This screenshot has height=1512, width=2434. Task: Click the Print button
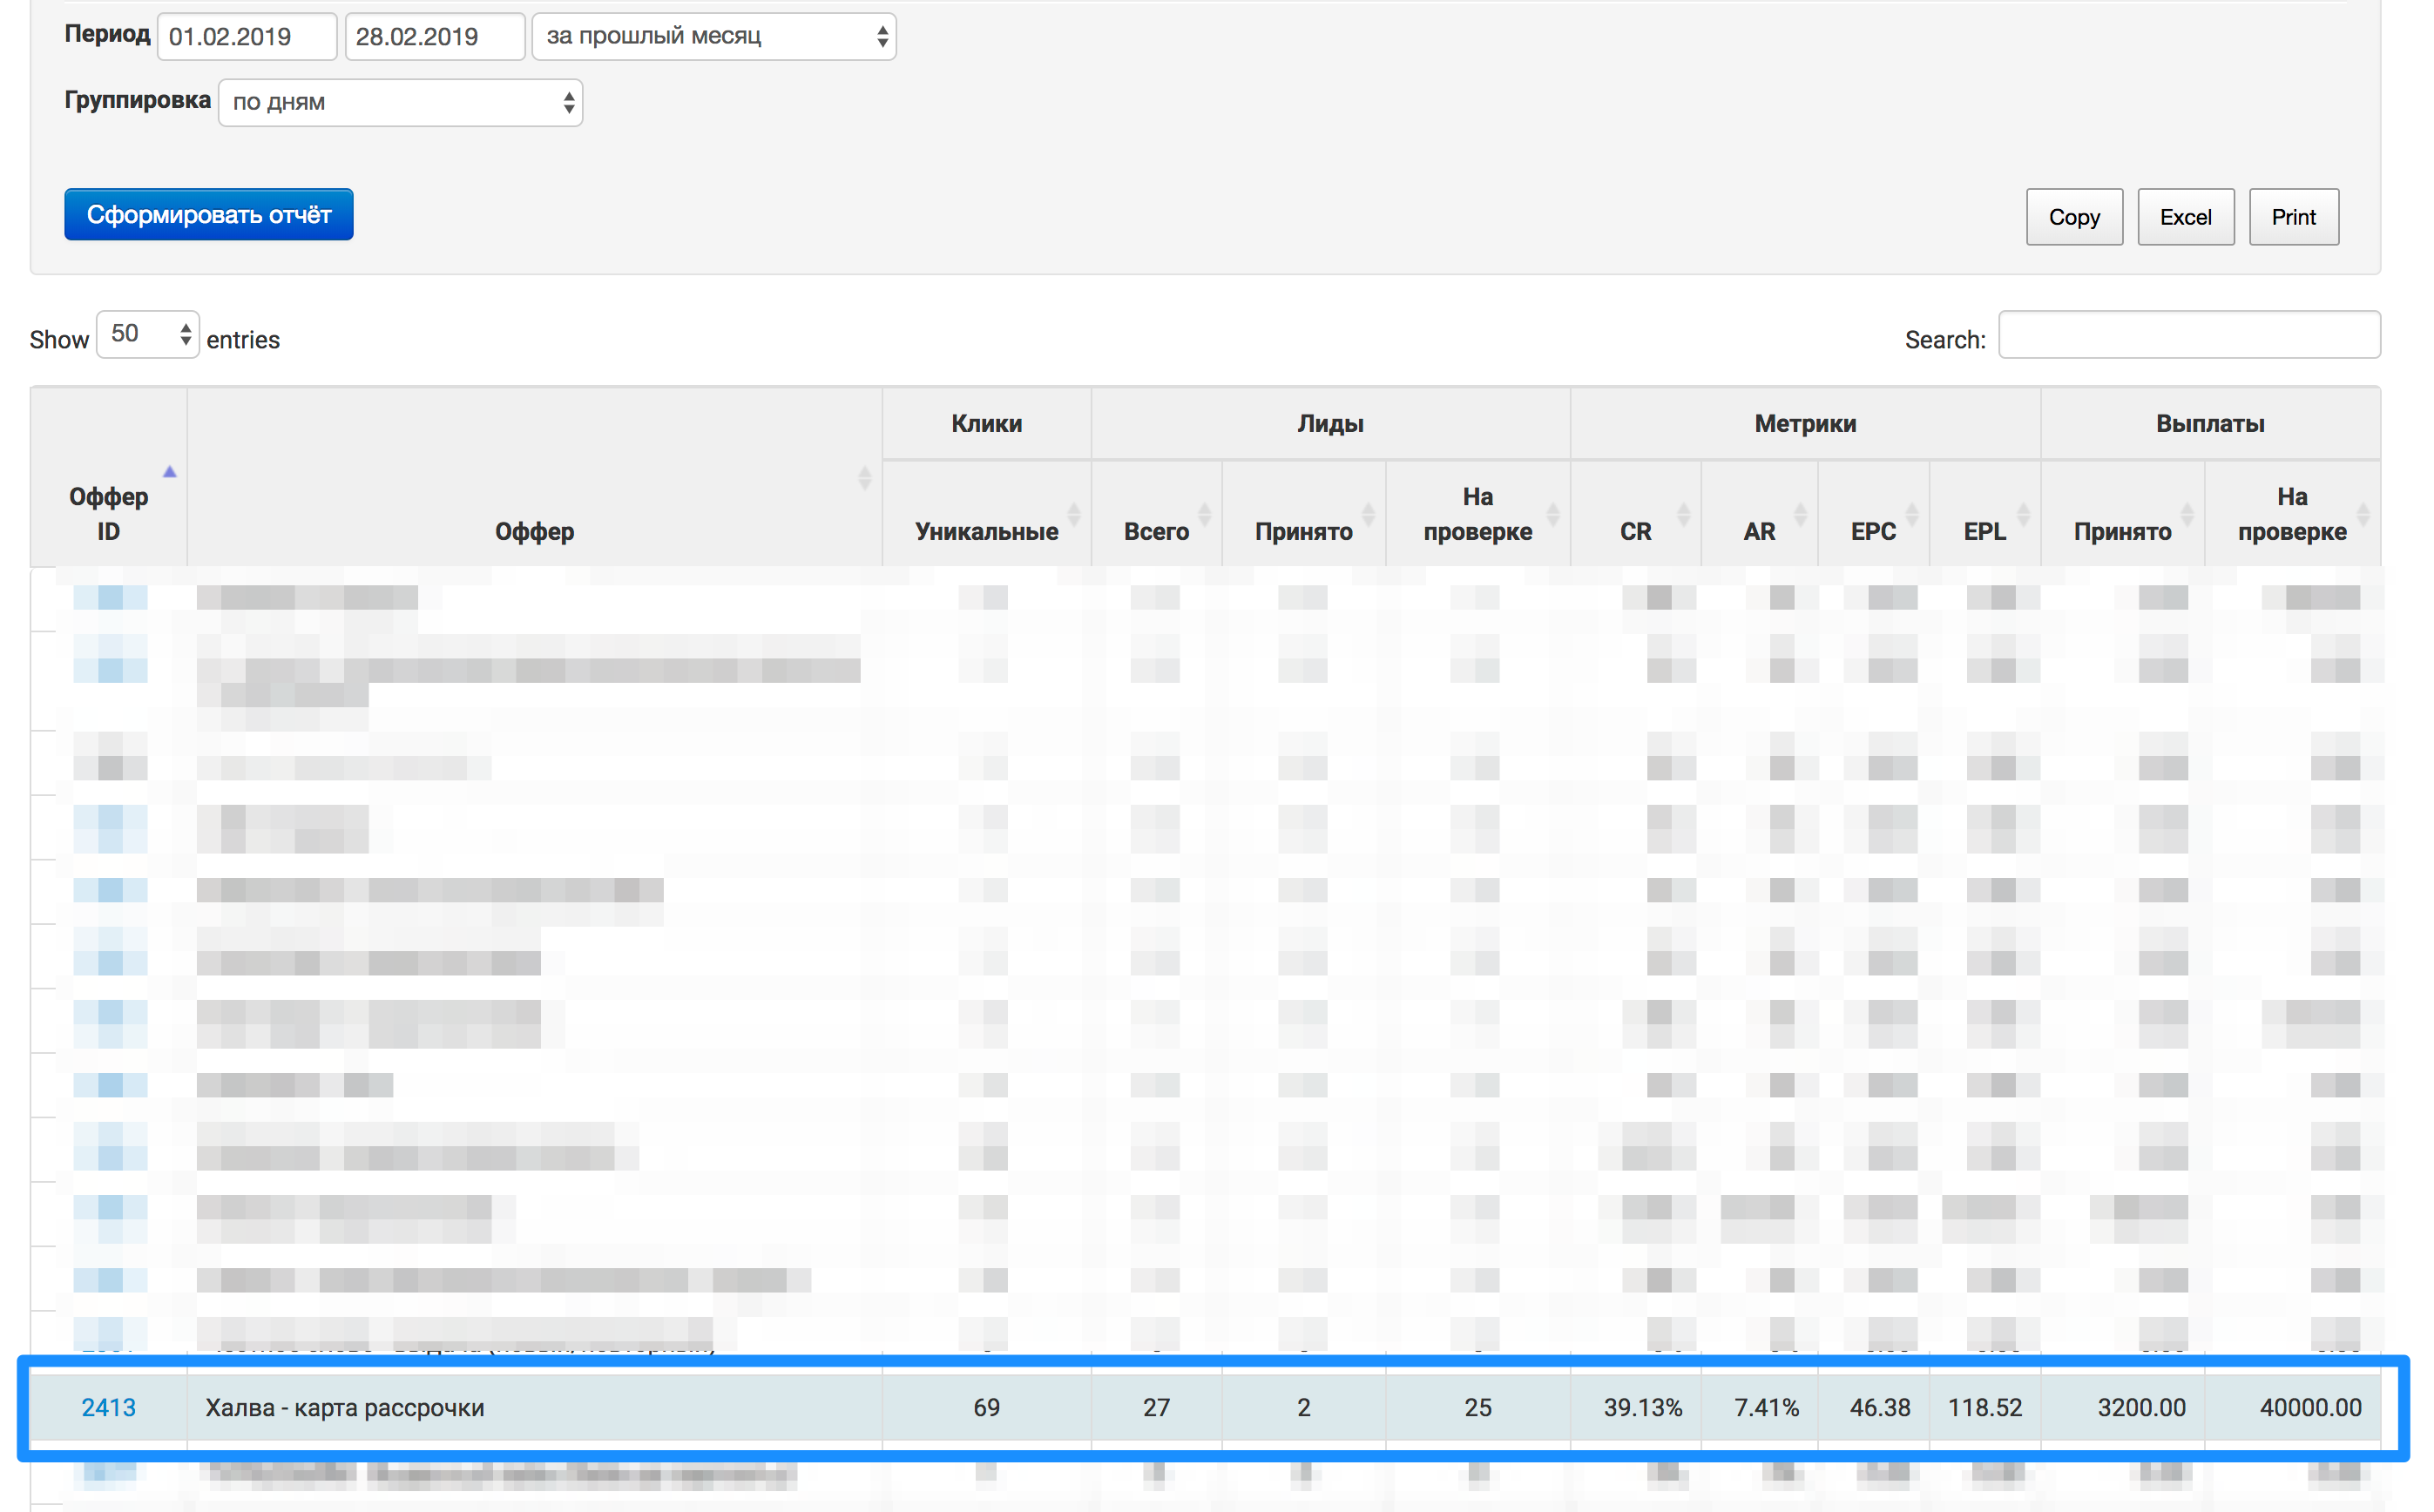click(2292, 217)
